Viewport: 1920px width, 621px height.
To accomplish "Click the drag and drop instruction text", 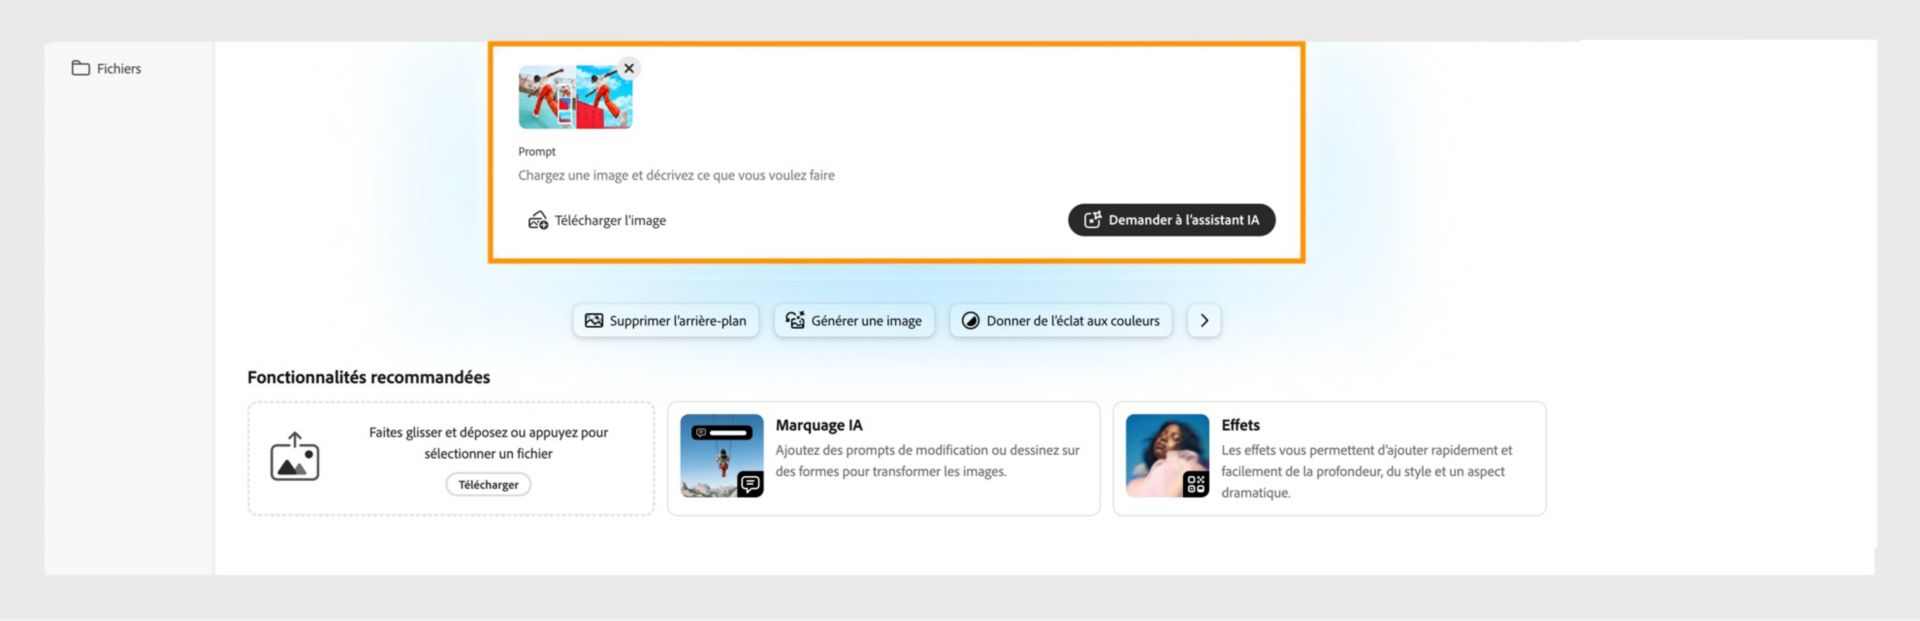I will (488, 443).
